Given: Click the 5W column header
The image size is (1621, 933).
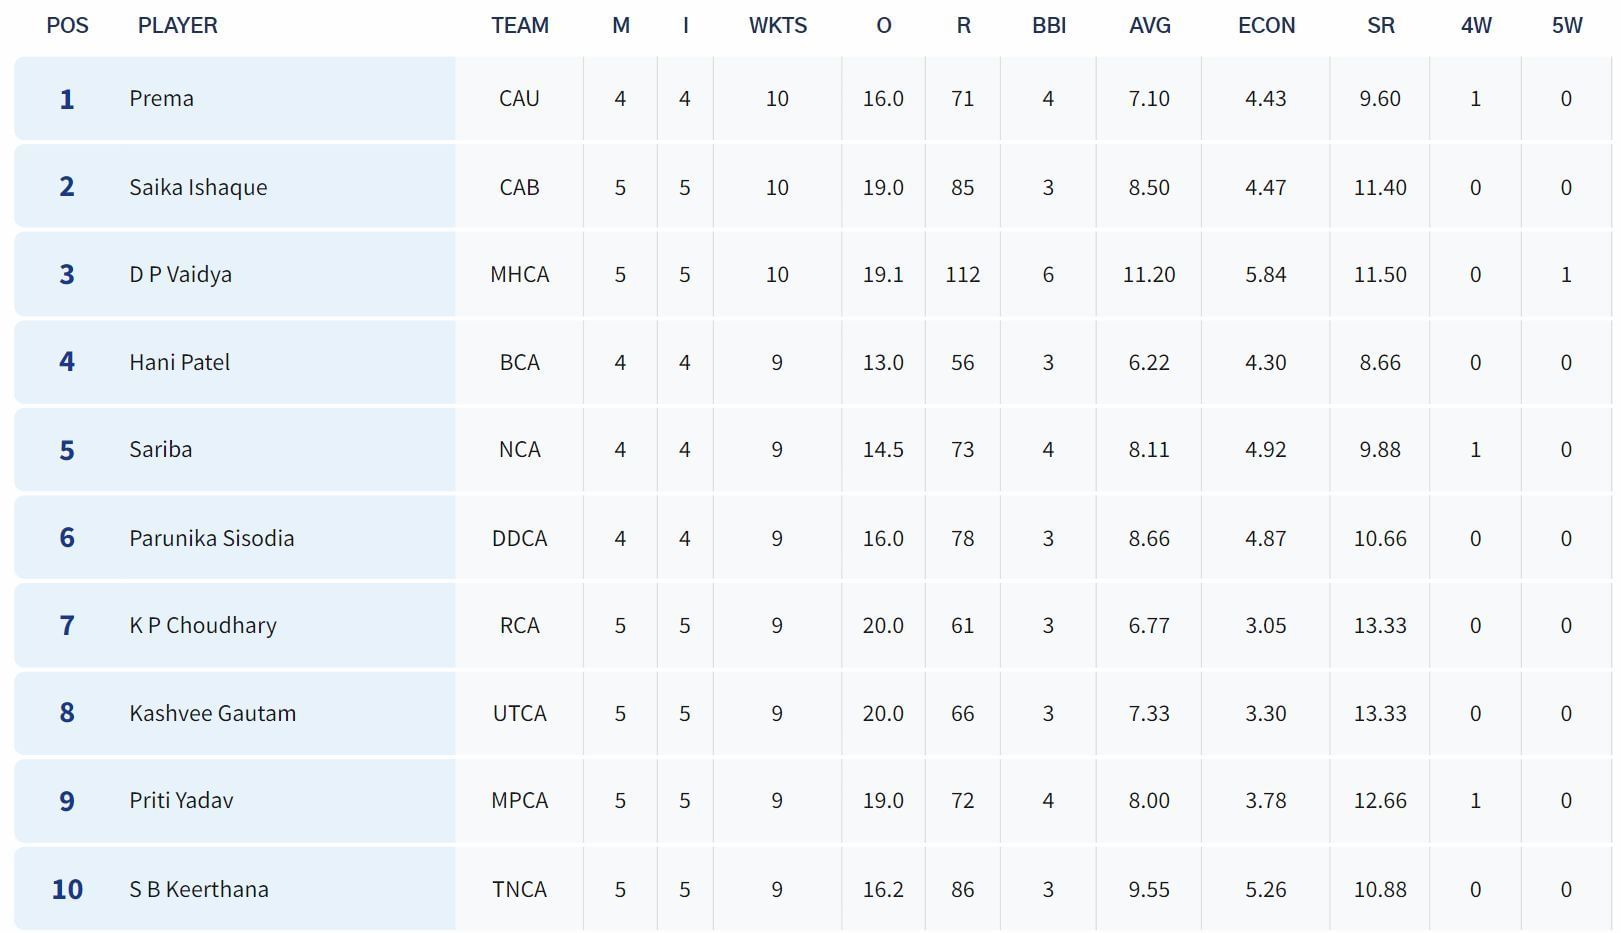Looking at the screenshot, I should click(1566, 26).
